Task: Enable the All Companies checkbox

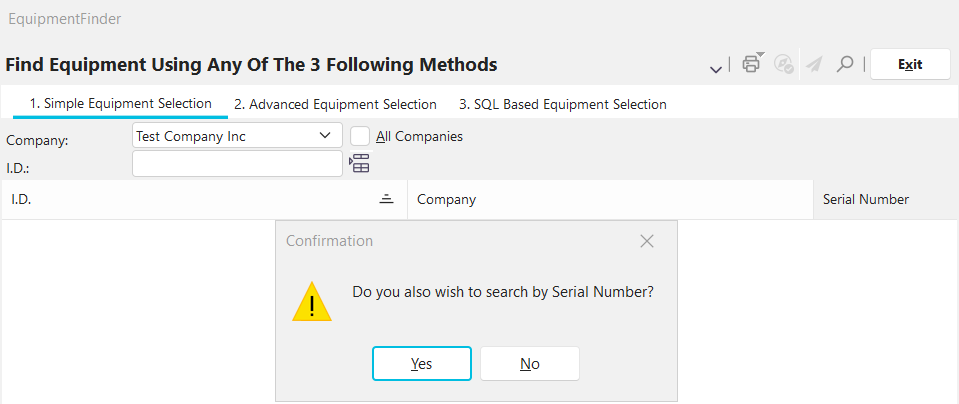Action: pyautogui.click(x=361, y=136)
